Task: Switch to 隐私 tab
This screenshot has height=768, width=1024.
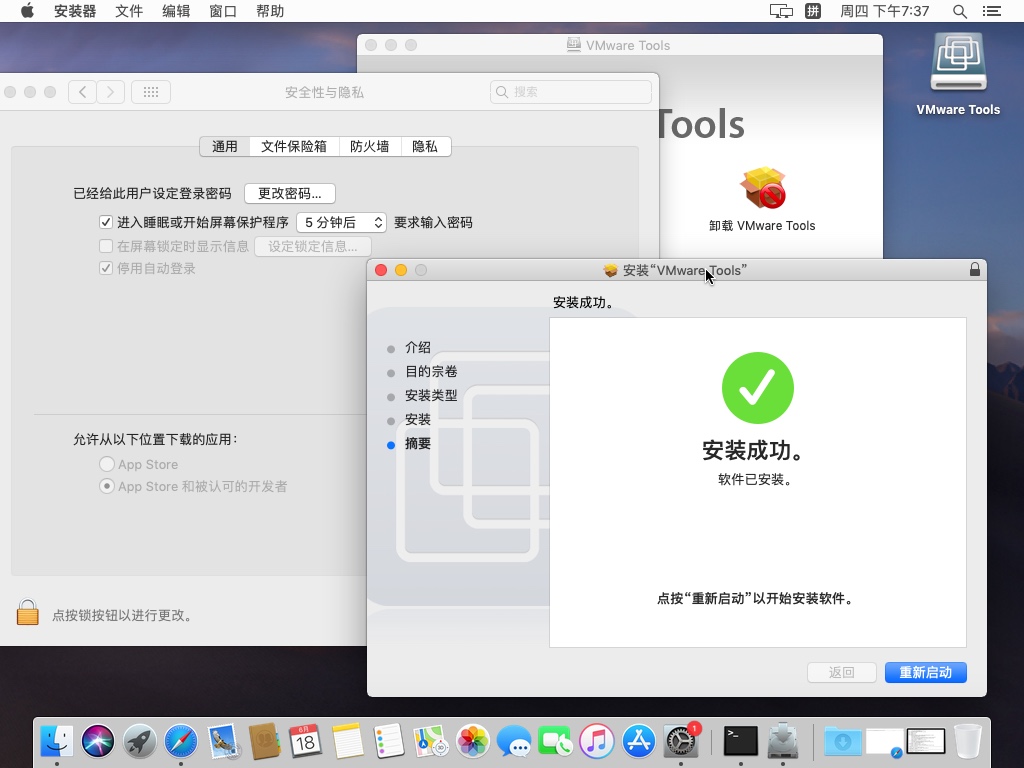Action: click(425, 146)
